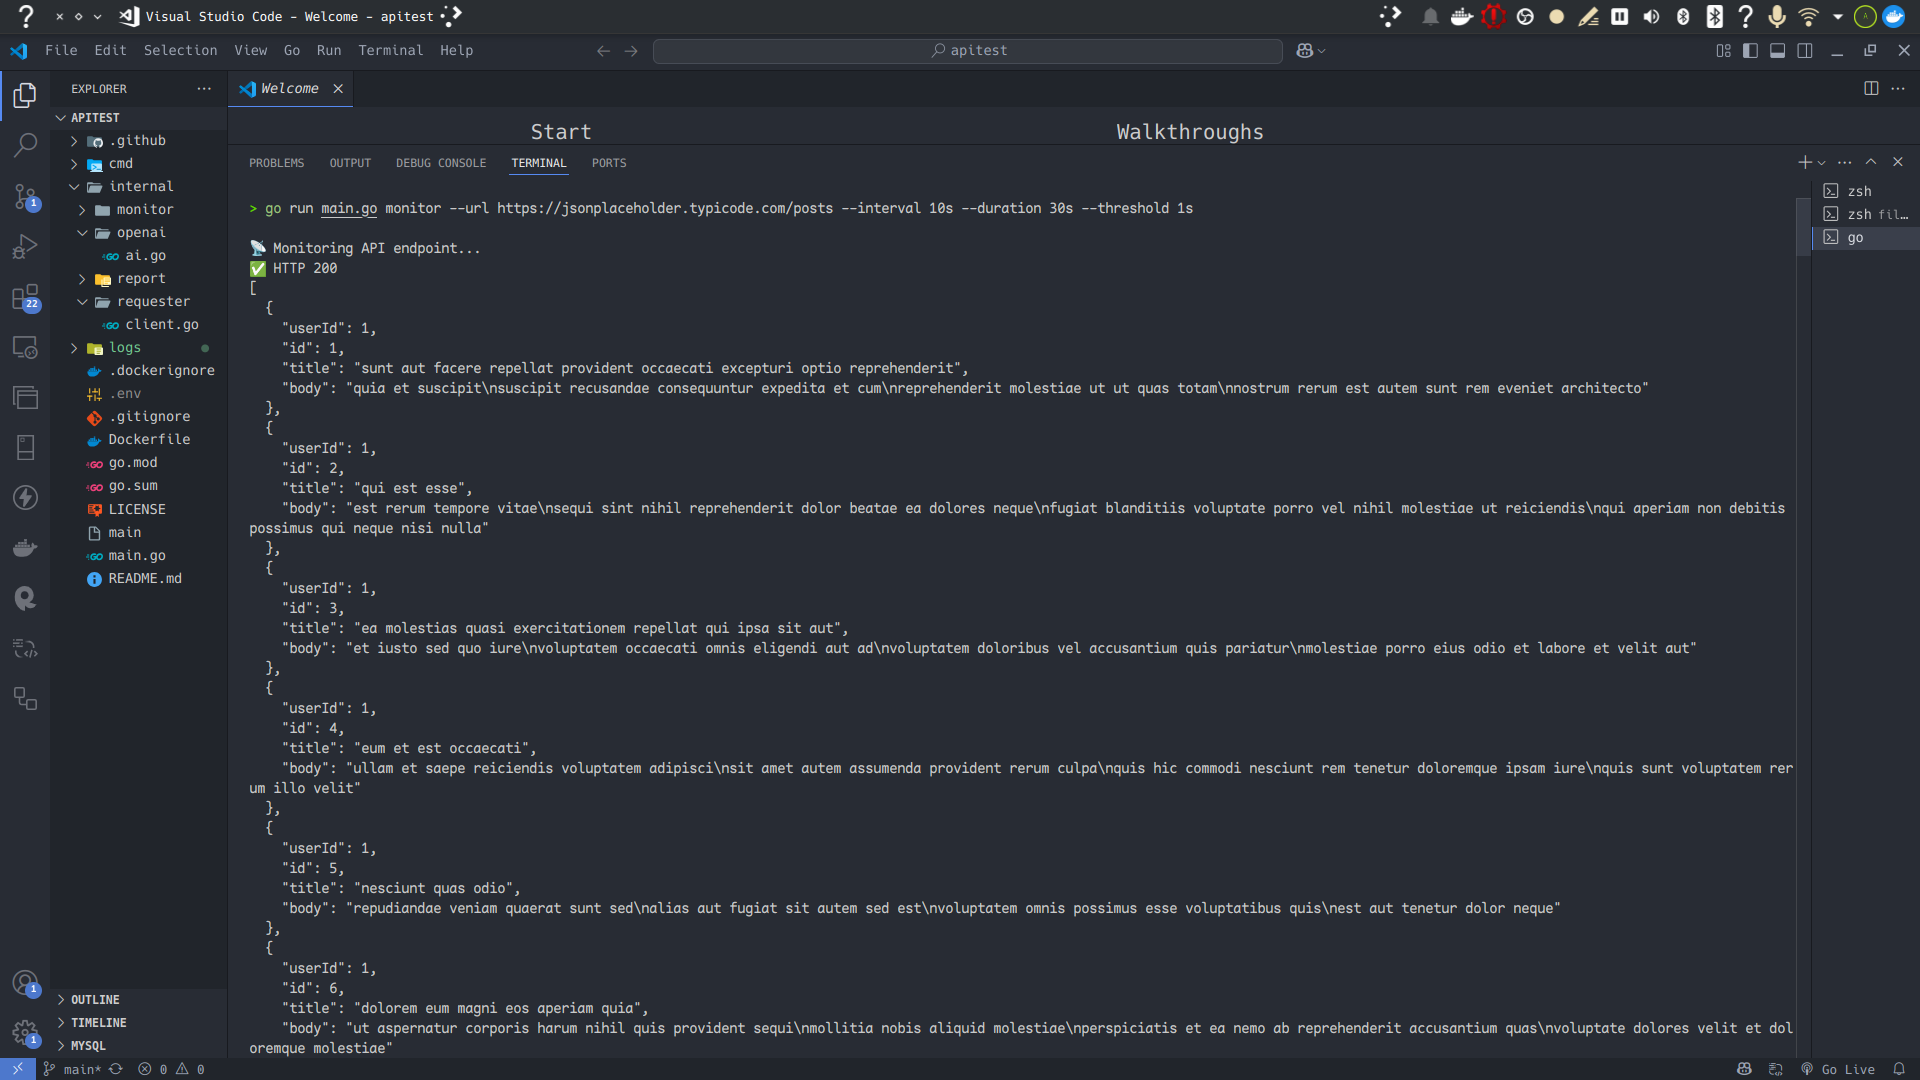Click the terminal scrollbar

coord(1803,228)
